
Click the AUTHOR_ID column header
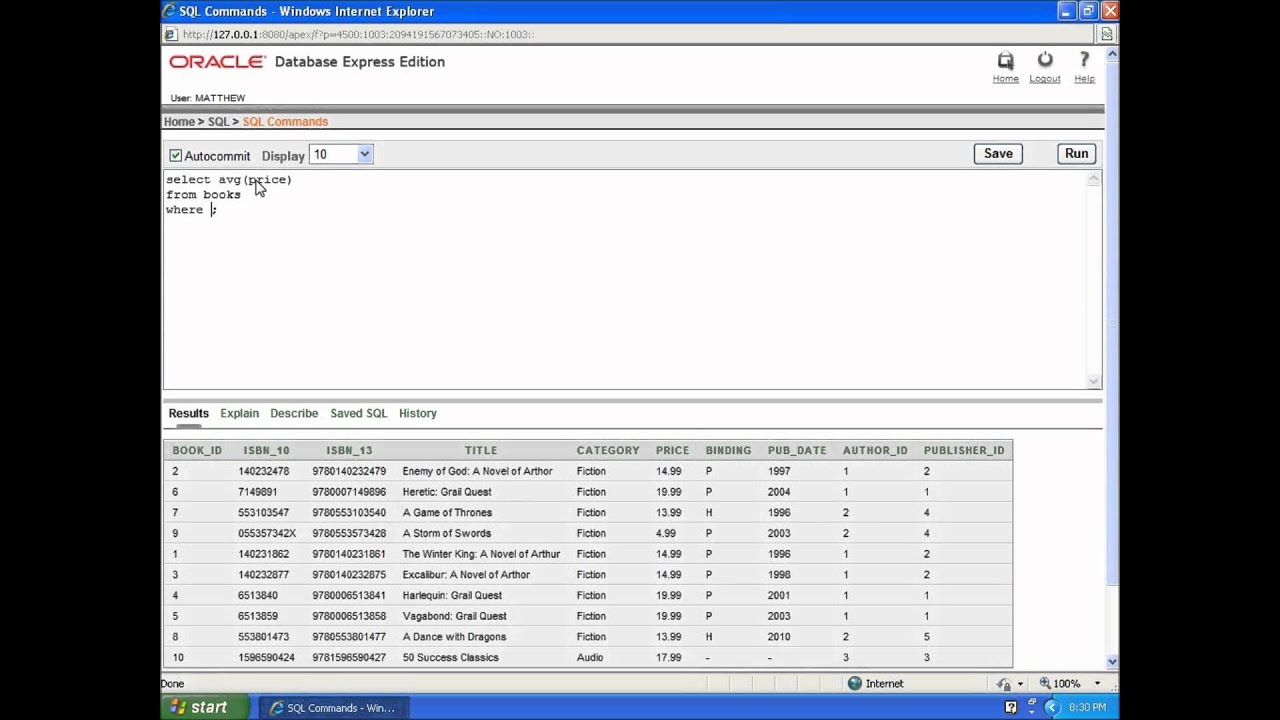click(x=875, y=450)
